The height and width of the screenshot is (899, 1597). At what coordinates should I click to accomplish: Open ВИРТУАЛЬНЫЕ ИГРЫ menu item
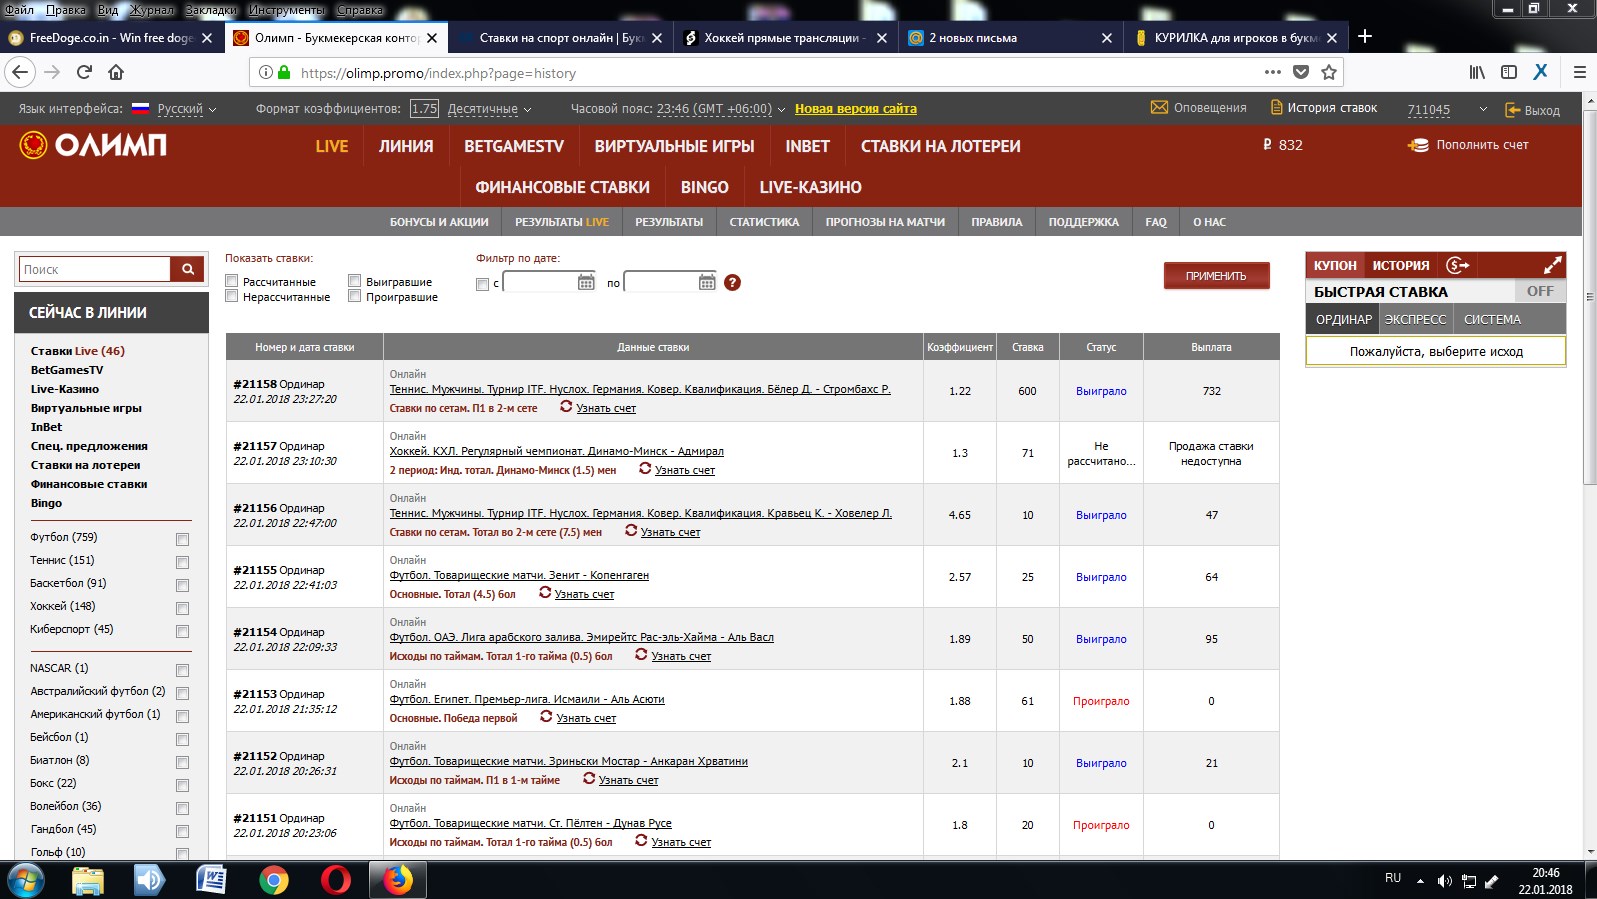tap(674, 146)
